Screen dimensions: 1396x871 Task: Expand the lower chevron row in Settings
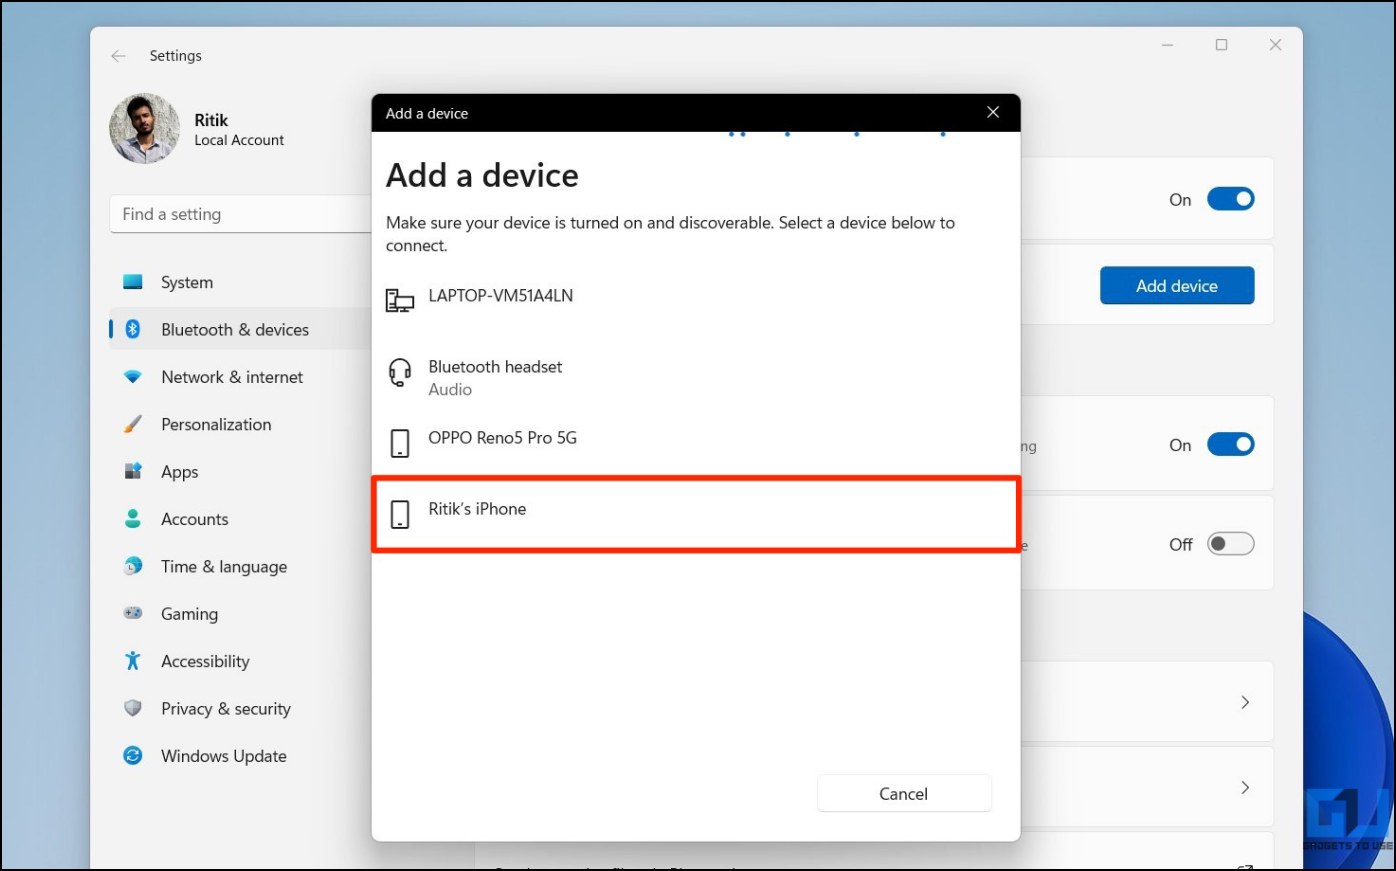pos(1245,787)
